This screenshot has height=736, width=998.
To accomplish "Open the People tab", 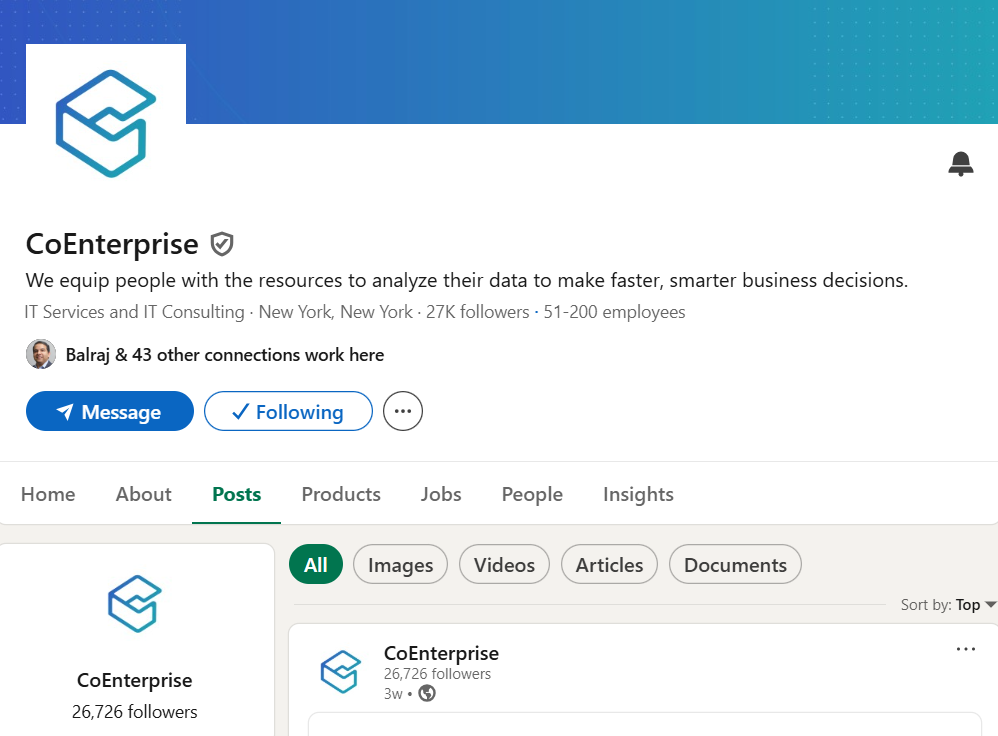I will (x=532, y=494).
